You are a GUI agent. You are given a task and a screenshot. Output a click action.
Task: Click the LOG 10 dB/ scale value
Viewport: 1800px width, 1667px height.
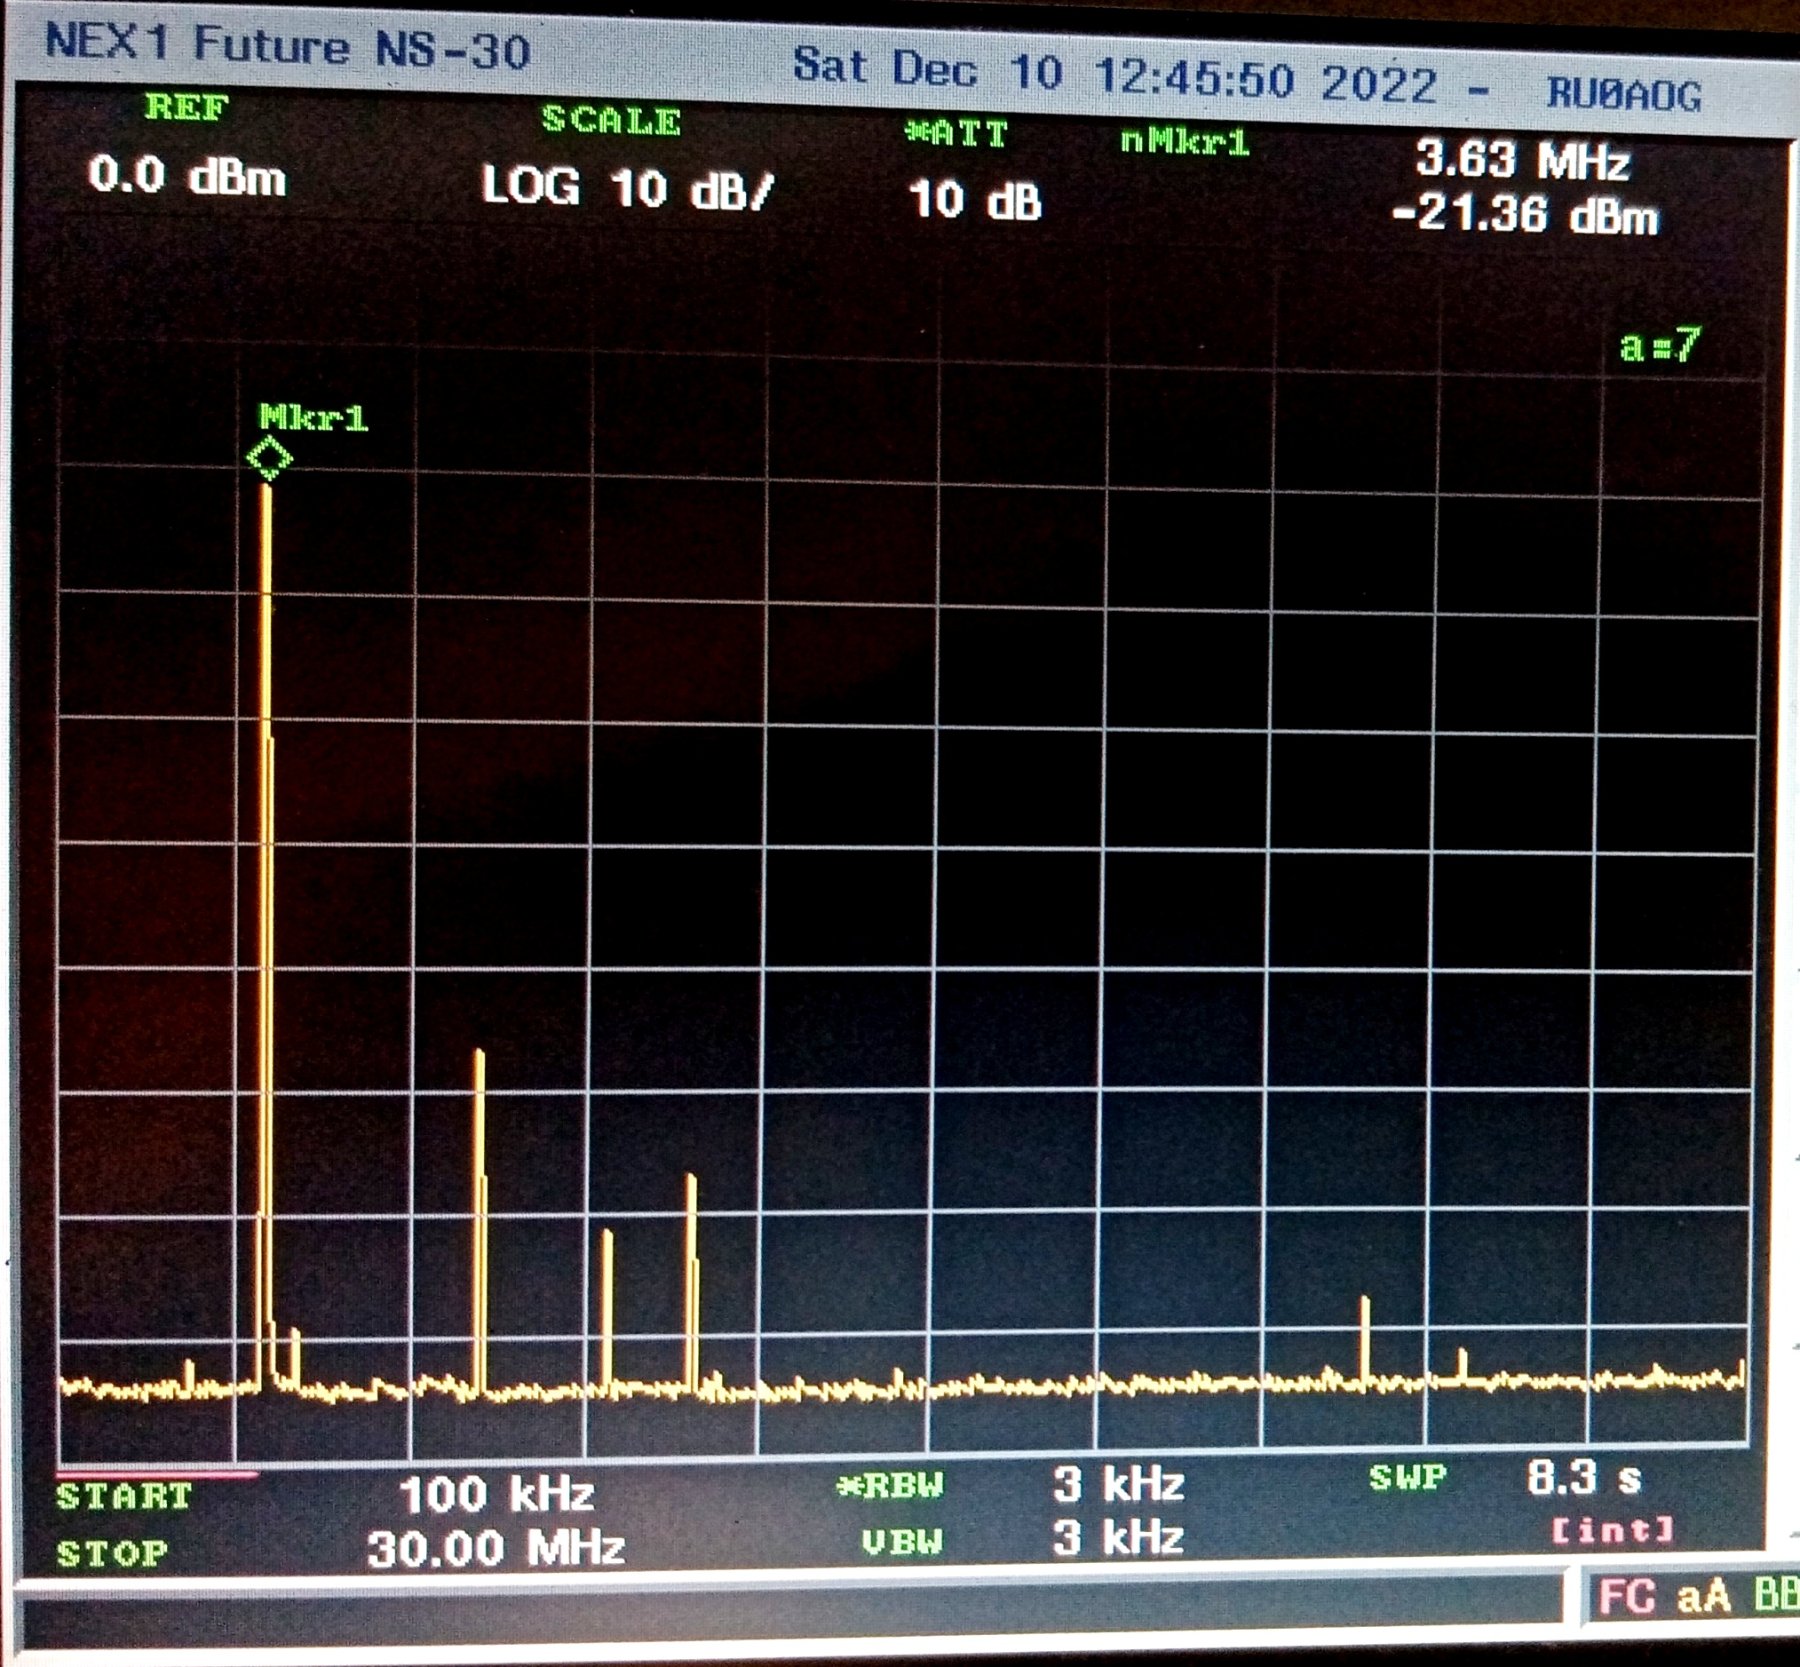point(628,188)
